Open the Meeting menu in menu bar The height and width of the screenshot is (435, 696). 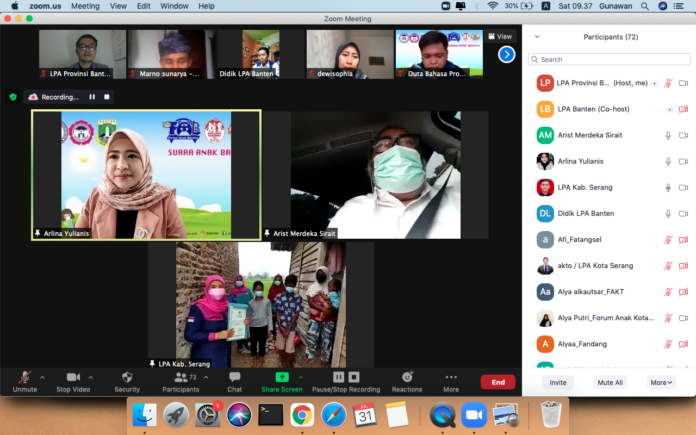click(85, 6)
